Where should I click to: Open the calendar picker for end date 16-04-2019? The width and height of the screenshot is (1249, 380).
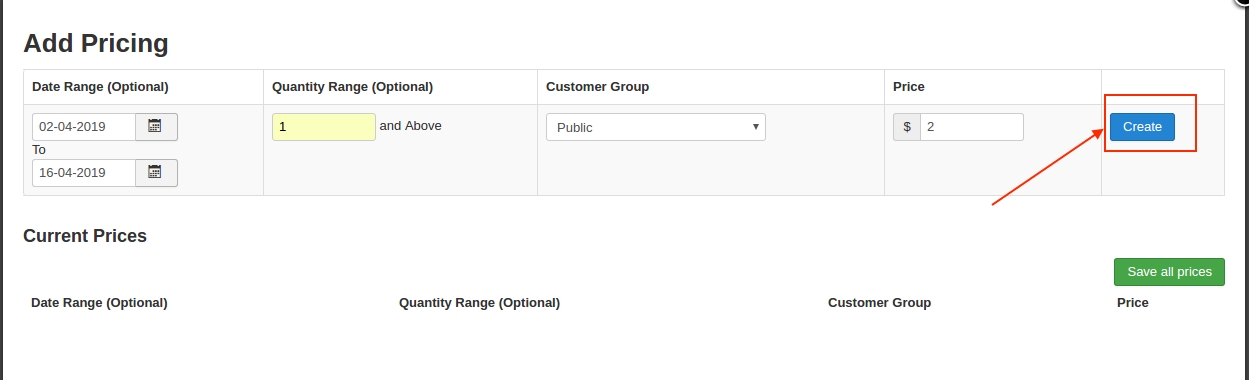[x=156, y=173]
